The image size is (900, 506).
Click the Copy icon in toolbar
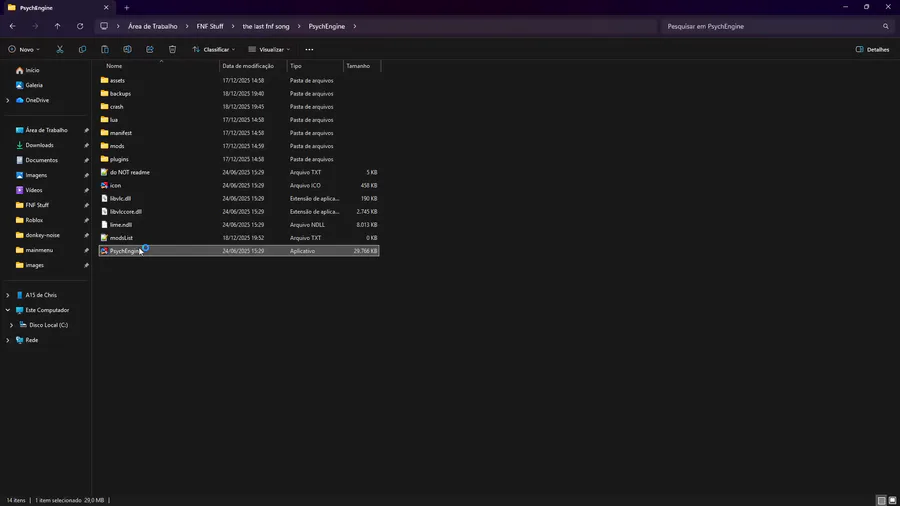tap(82, 49)
